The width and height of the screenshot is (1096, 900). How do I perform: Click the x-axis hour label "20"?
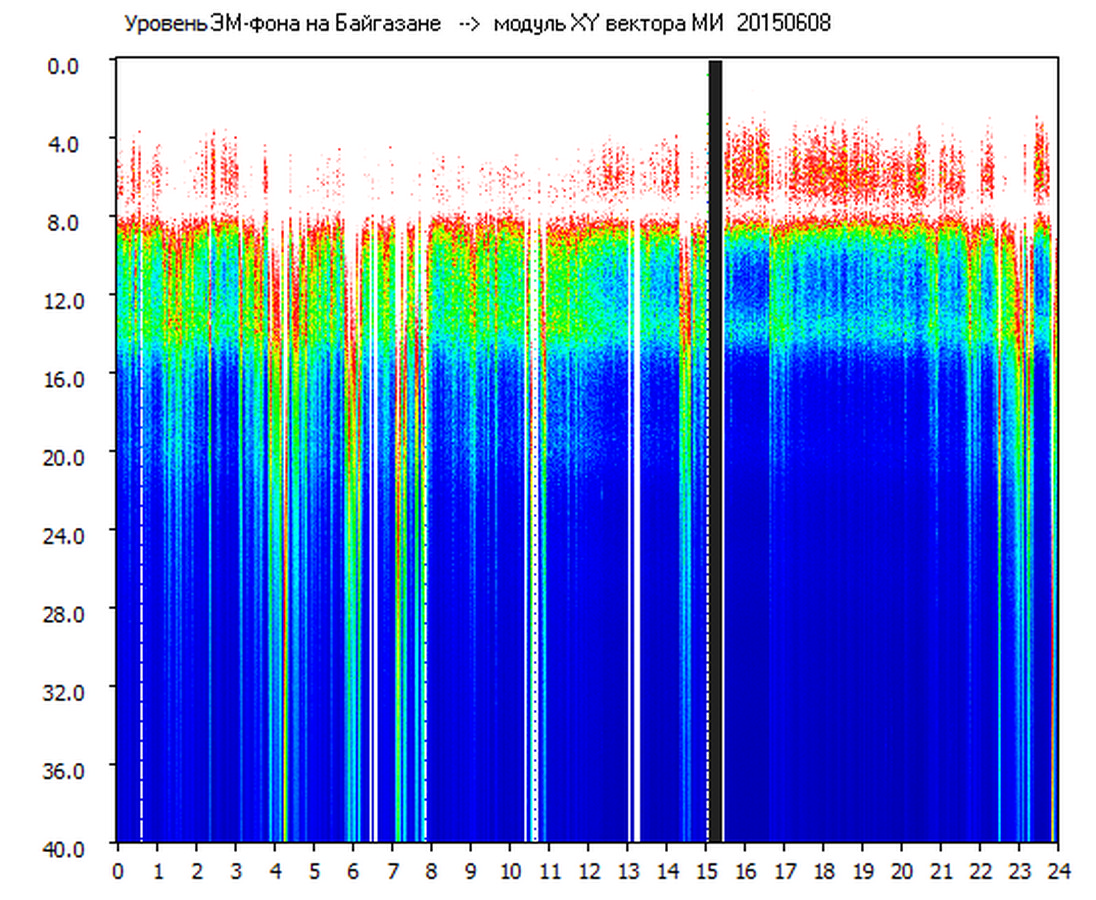coord(902,871)
